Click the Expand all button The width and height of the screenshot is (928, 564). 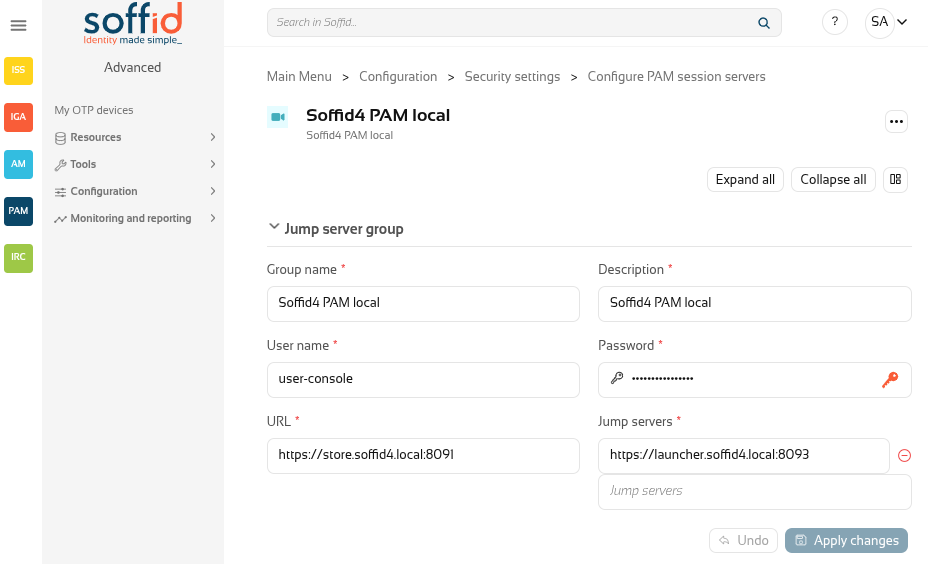745,179
